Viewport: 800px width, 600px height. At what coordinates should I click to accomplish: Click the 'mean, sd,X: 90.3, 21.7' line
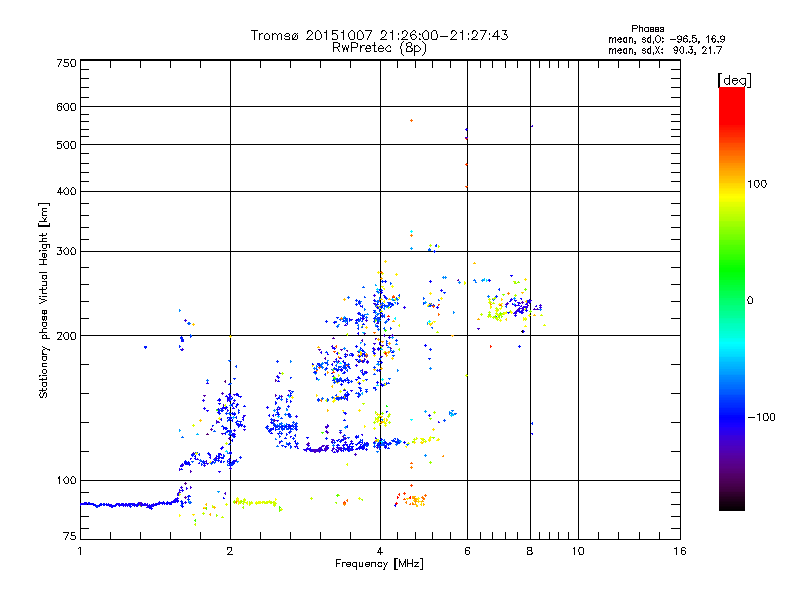pyautogui.click(x=665, y=50)
